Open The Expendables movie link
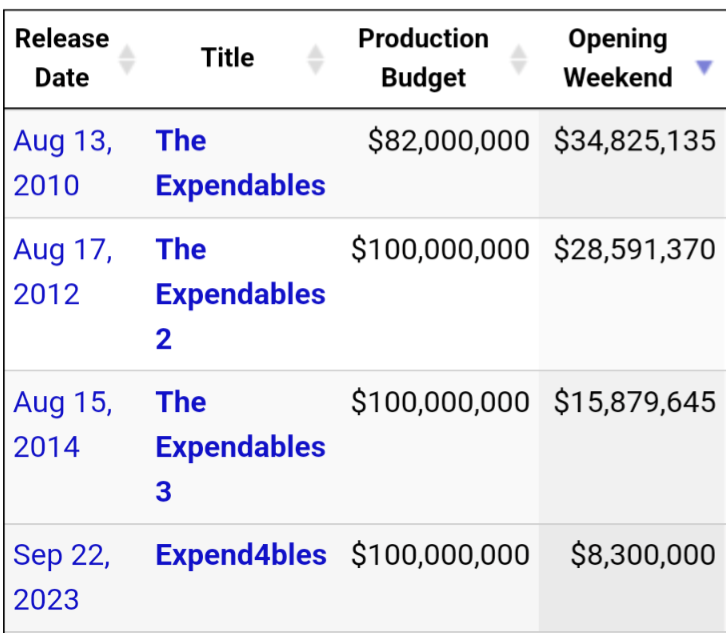 tap(240, 163)
